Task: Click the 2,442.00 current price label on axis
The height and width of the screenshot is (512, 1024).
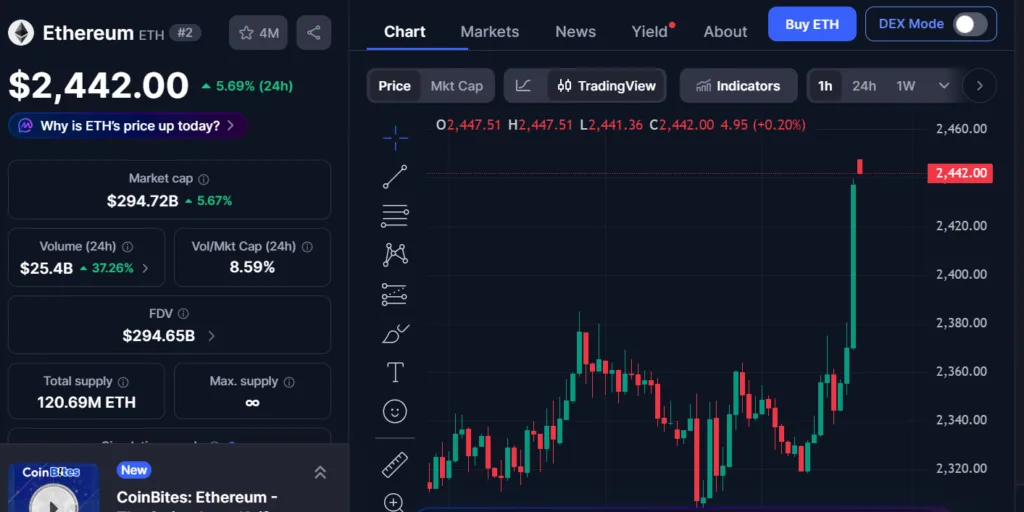Action: coord(960,173)
